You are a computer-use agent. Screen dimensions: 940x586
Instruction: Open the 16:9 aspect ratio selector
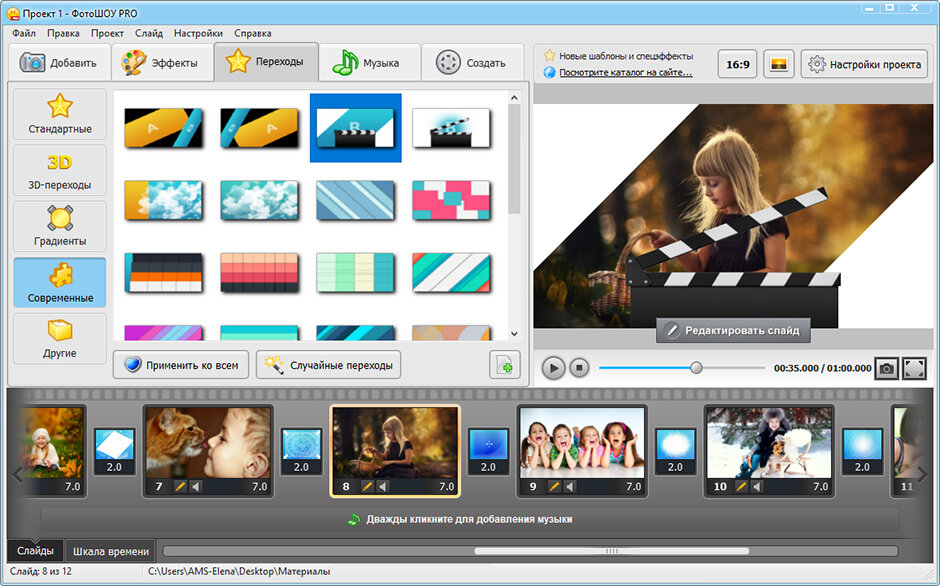point(737,64)
